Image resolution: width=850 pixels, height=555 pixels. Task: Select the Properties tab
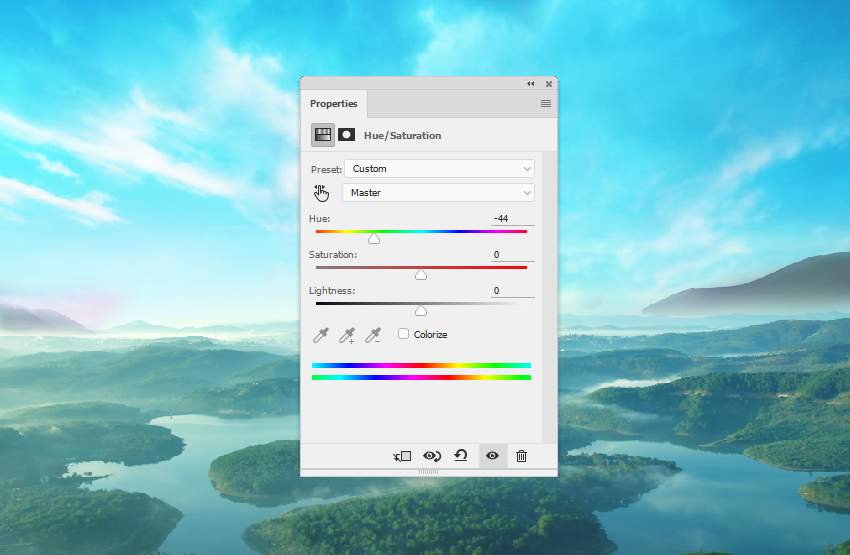pyautogui.click(x=333, y=104)
